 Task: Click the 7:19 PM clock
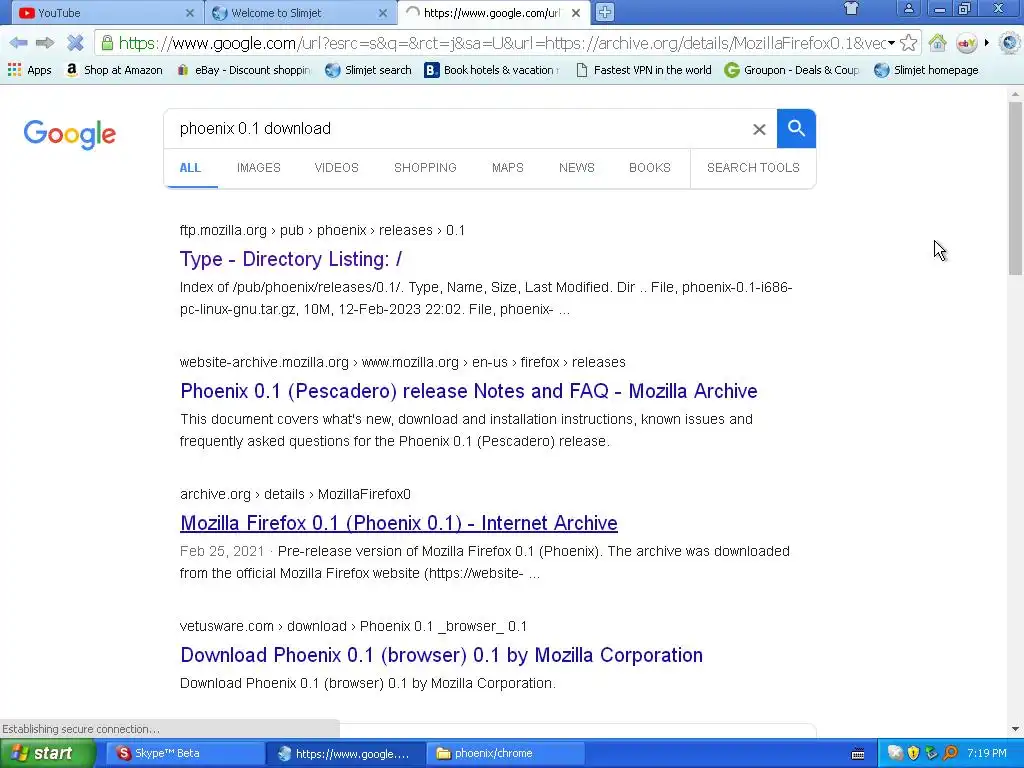pos(987,754)
